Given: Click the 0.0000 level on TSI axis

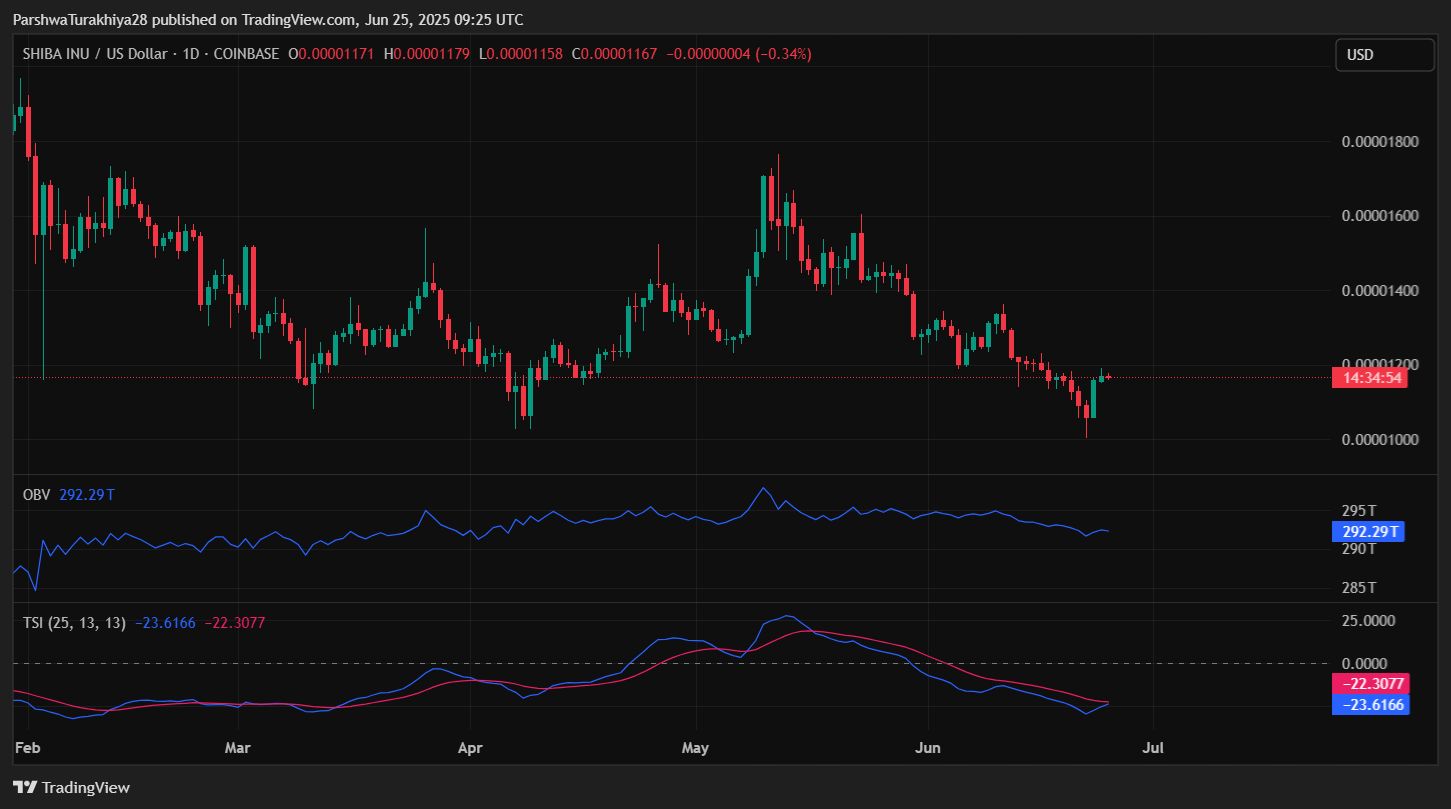Looking at the screenshot, I should 1364,663.
